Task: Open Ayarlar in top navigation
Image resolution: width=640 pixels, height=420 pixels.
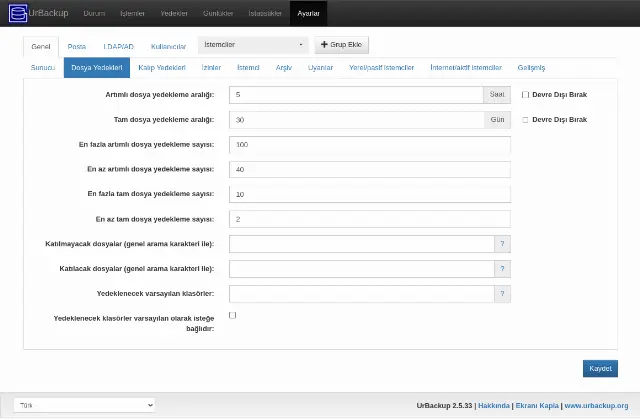Action: 309,13
